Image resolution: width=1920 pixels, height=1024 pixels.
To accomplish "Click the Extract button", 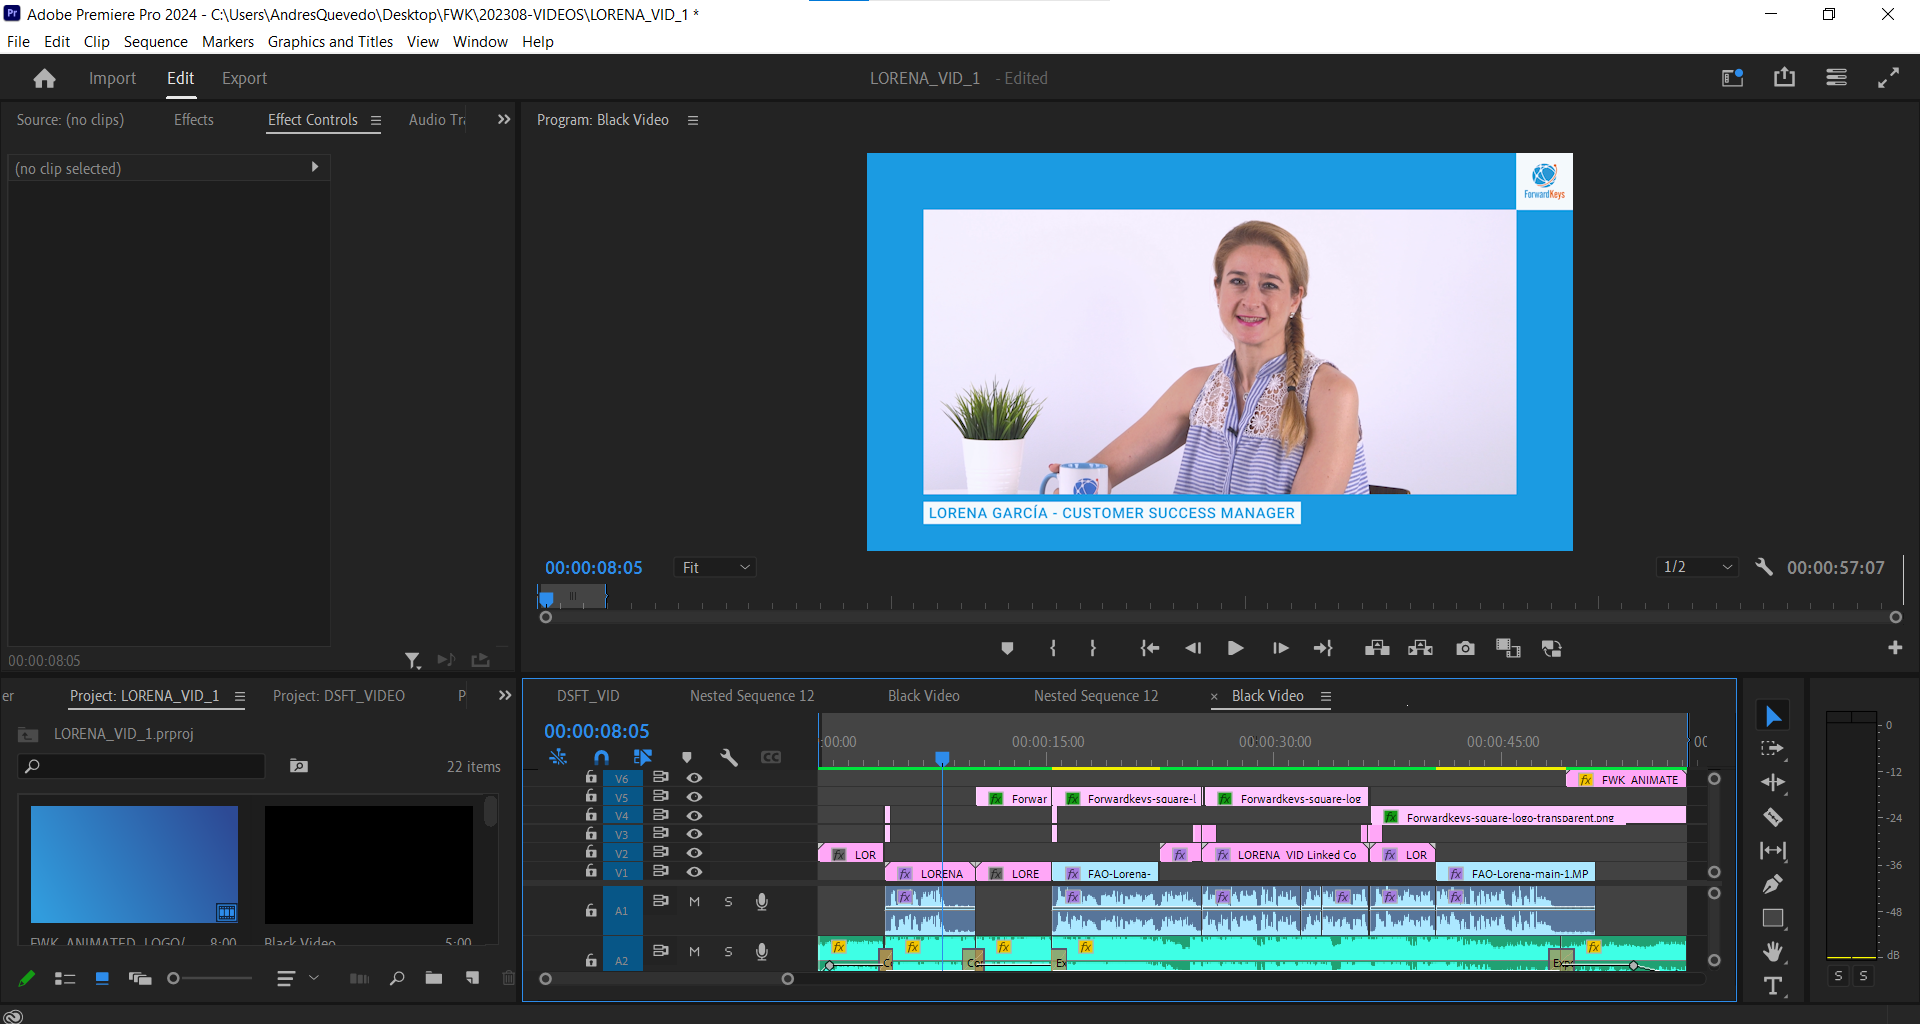I will click(1420, 648).
